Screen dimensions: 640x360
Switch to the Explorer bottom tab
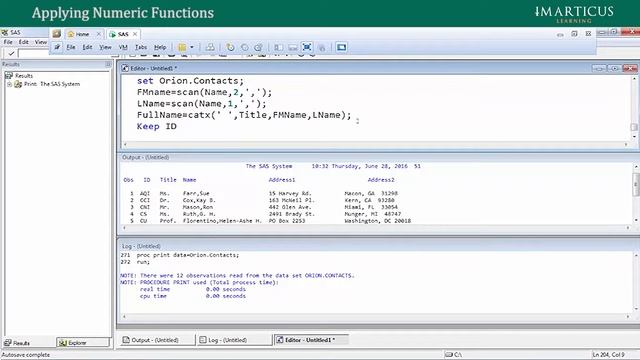point(83,342)
